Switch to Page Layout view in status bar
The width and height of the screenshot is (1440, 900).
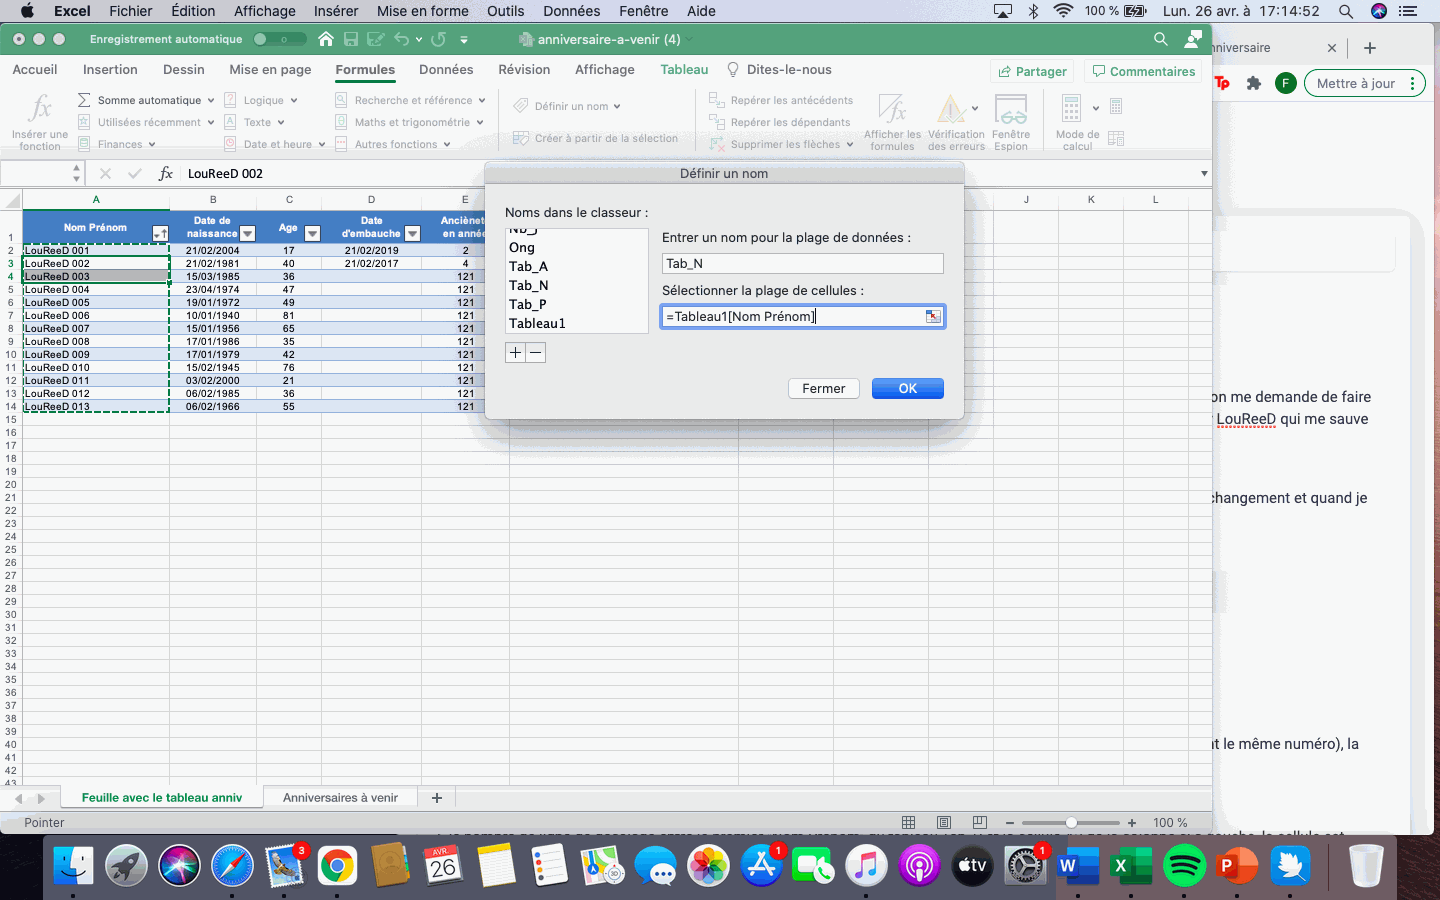point(944,822)
